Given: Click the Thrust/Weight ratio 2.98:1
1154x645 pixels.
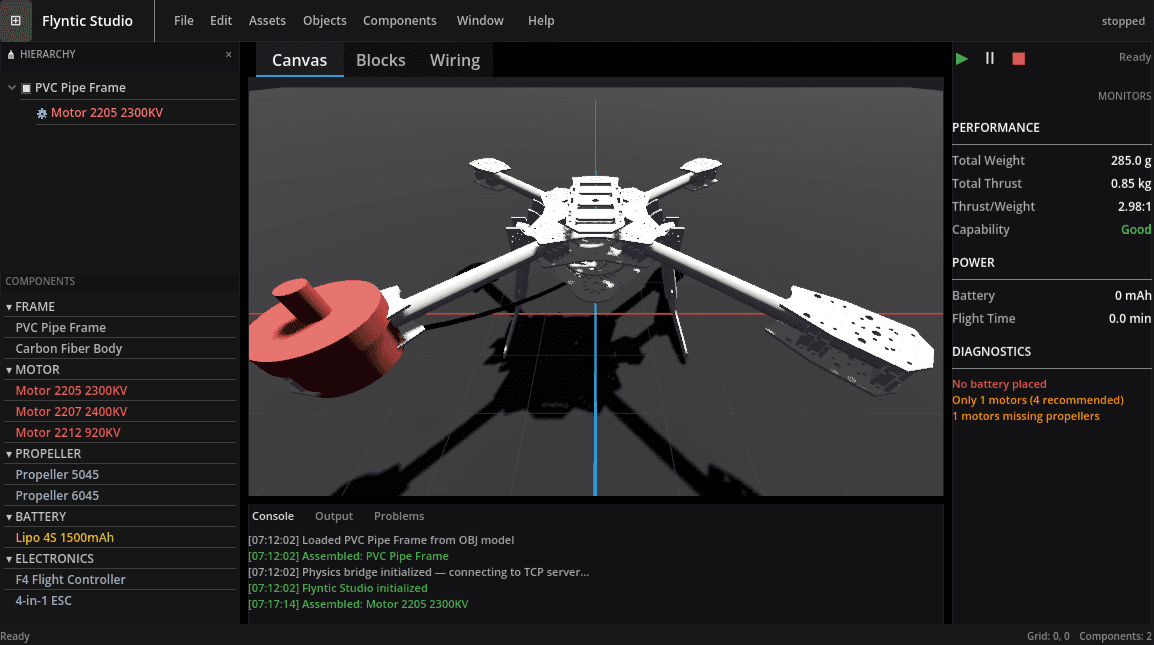Looking at the screenshot, I should click(1134, 207).
